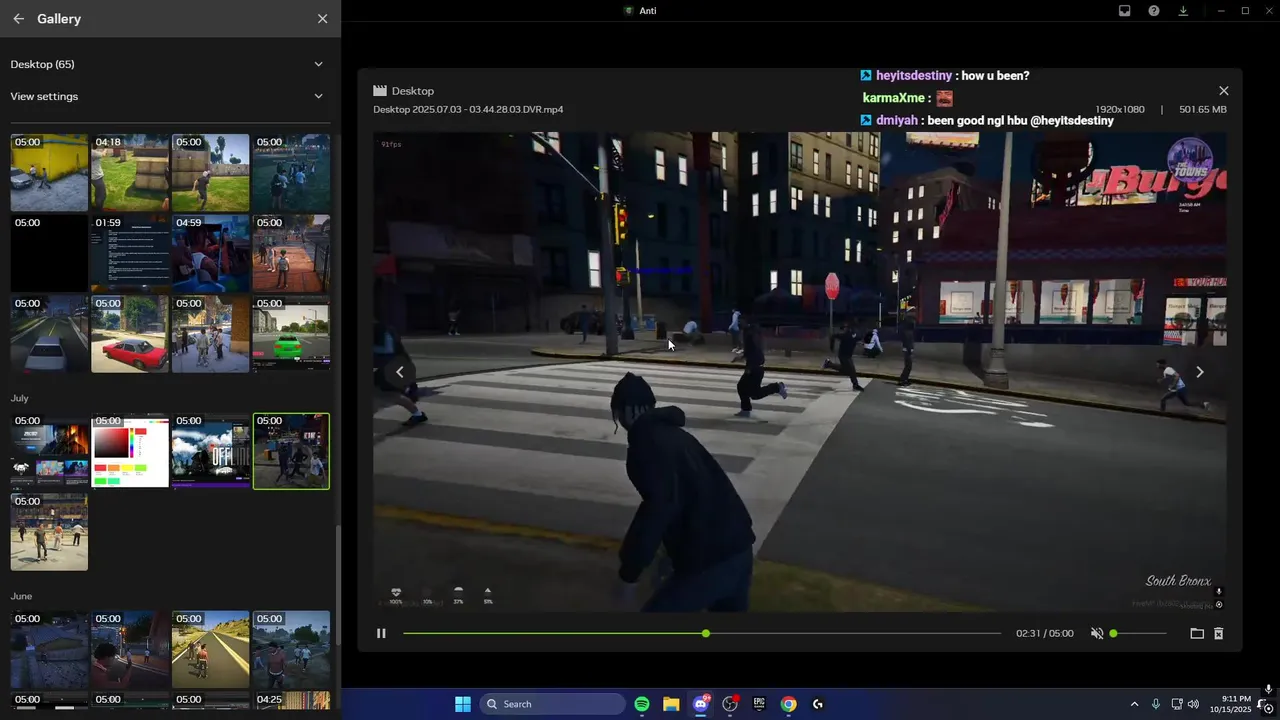The width and height of the screenshot is (1280, 720).
Task: Open the notifications inbox icon in title bar
Action: 1125,11
